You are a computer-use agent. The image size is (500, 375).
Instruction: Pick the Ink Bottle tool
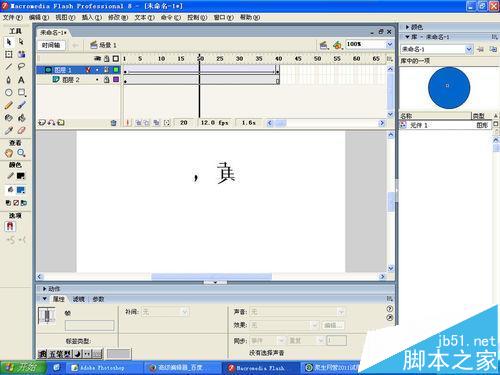tap(9, 118)
